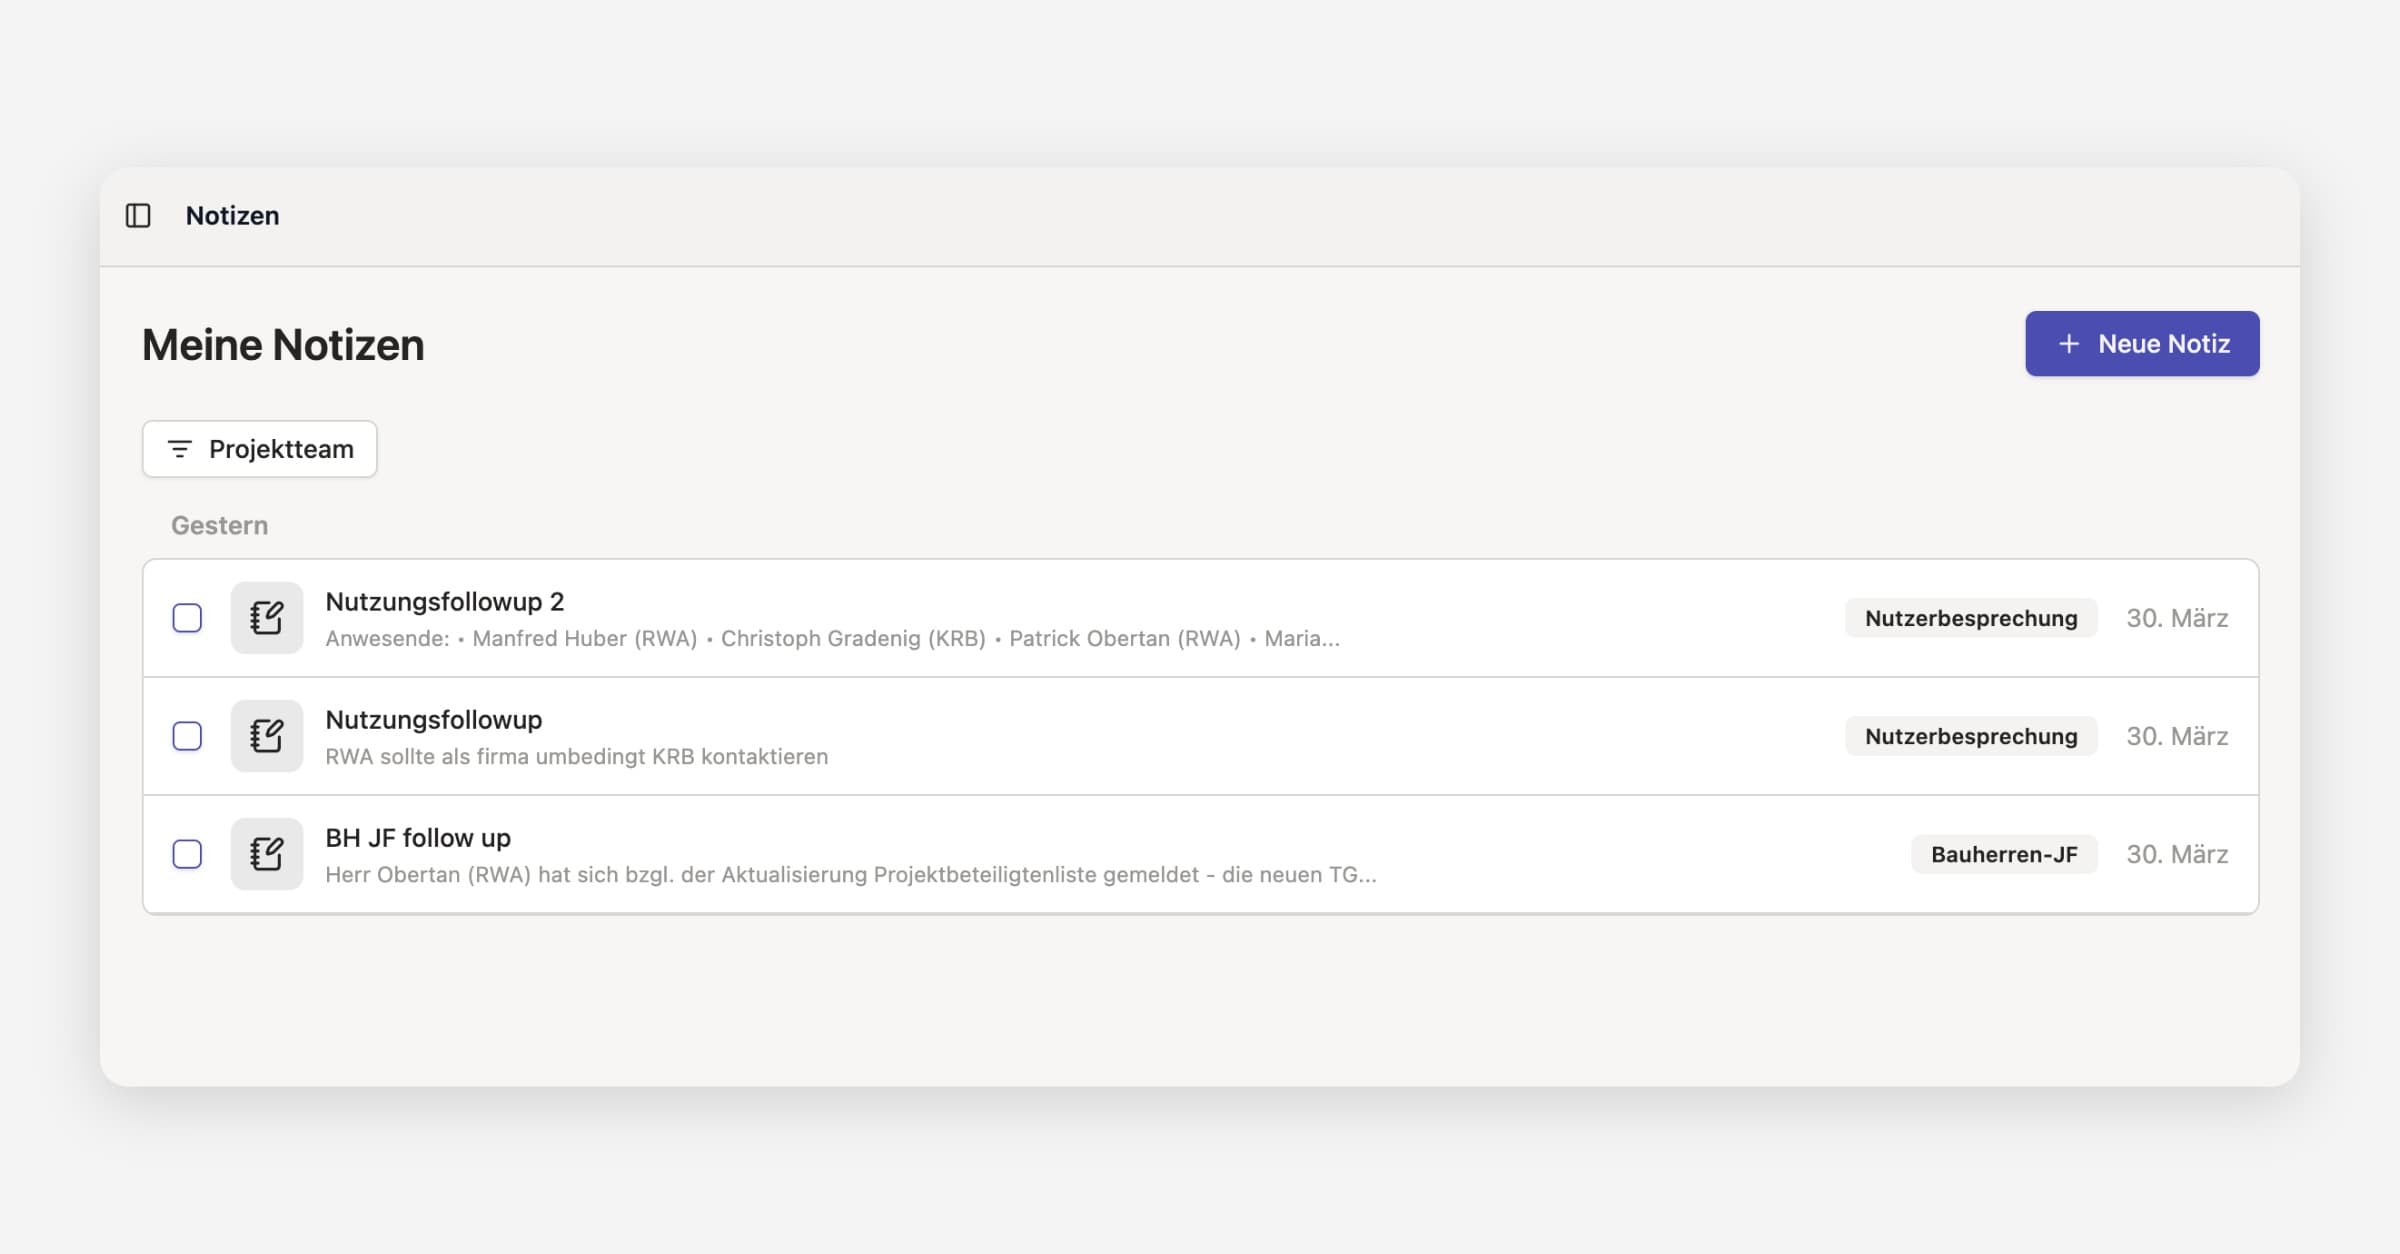2400x1254 pixels.
Task: Open the Projektteam filter dropdown
Action: 260,449
